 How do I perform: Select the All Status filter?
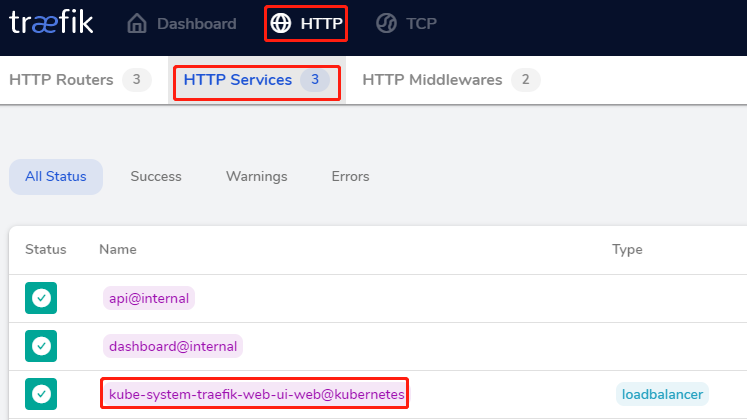56,177
